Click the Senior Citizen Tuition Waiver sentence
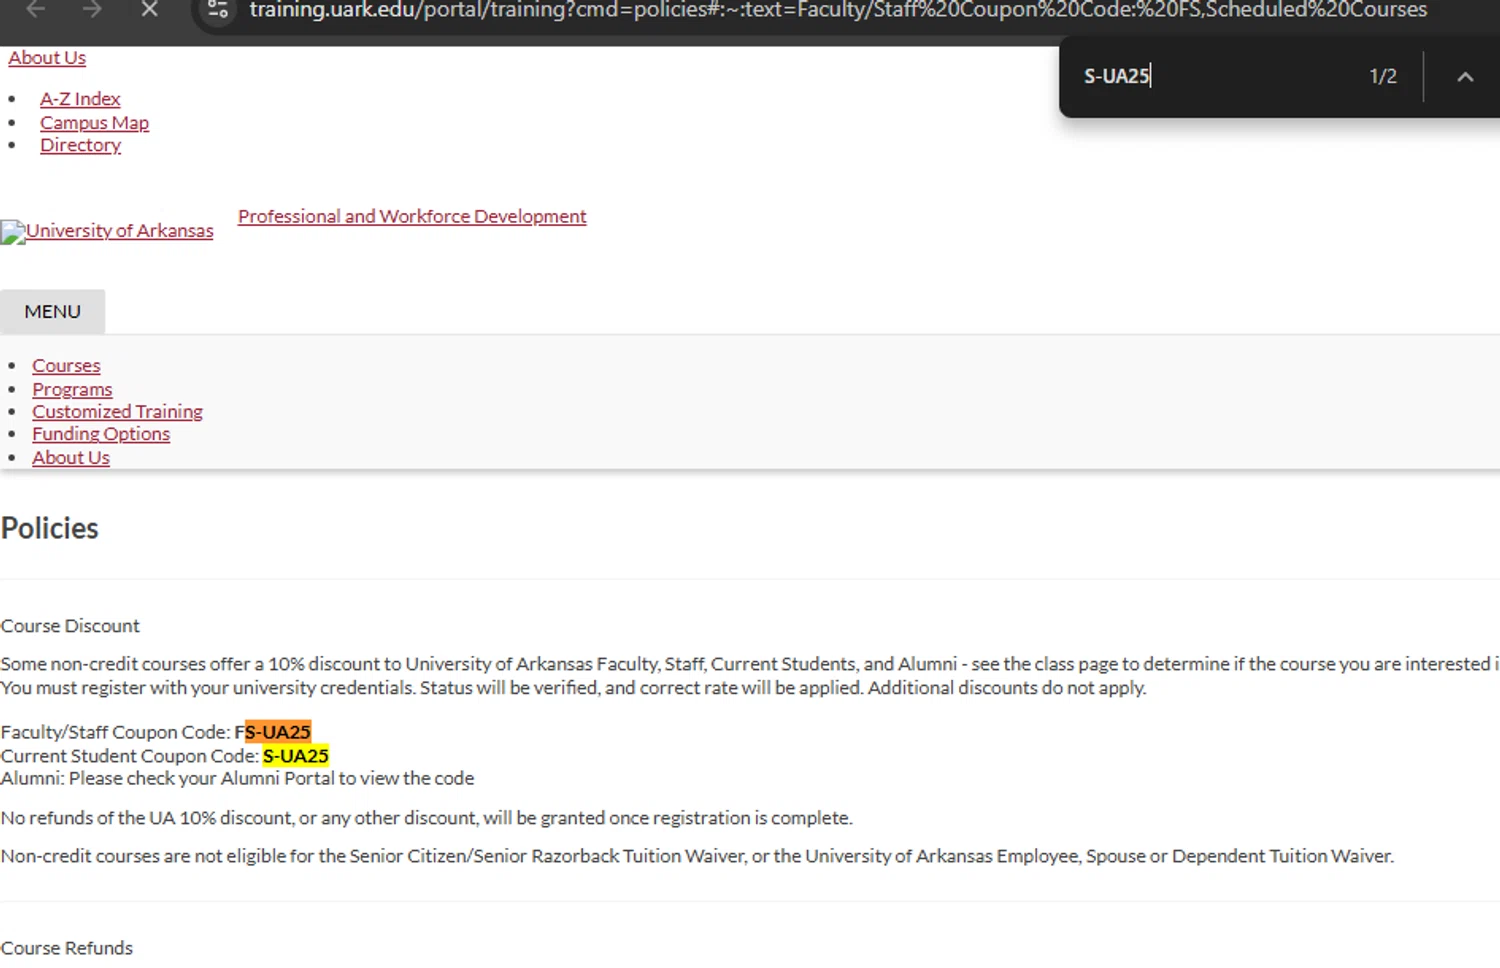The image size is (1500, 968). [x=697, y=856]
